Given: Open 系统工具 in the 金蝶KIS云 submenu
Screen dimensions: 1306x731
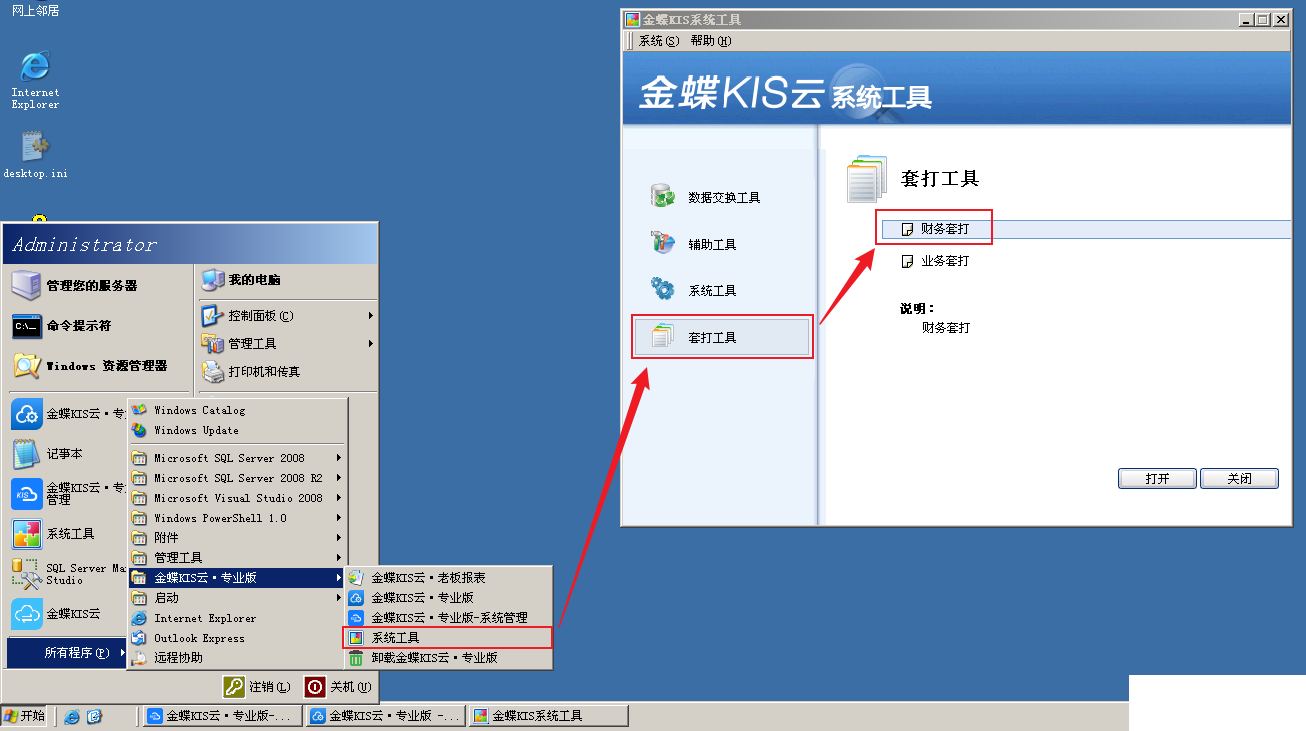Looking at the screenshot, I should click(448, 638).
